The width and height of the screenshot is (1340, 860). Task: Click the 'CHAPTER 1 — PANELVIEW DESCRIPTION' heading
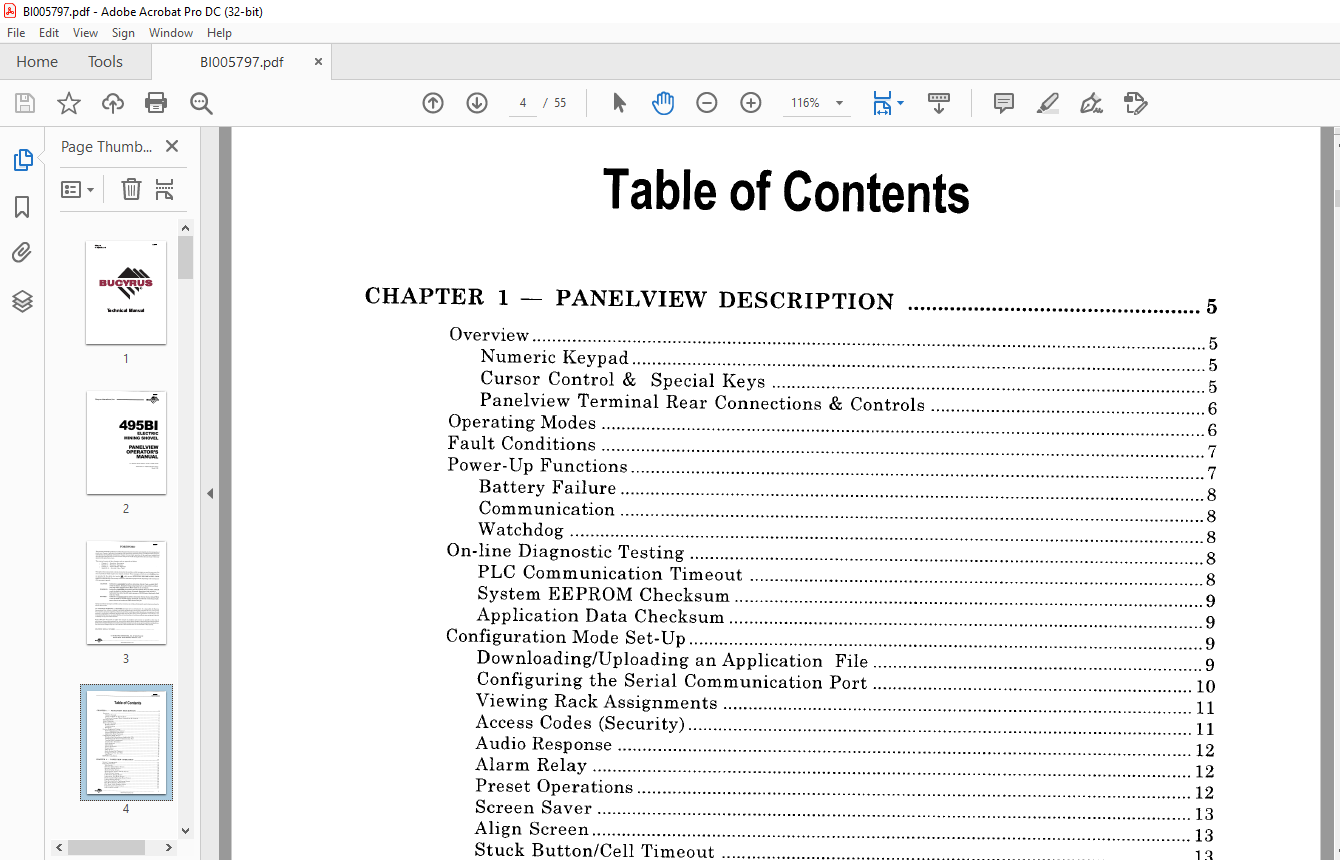click(x=629, y=298)
